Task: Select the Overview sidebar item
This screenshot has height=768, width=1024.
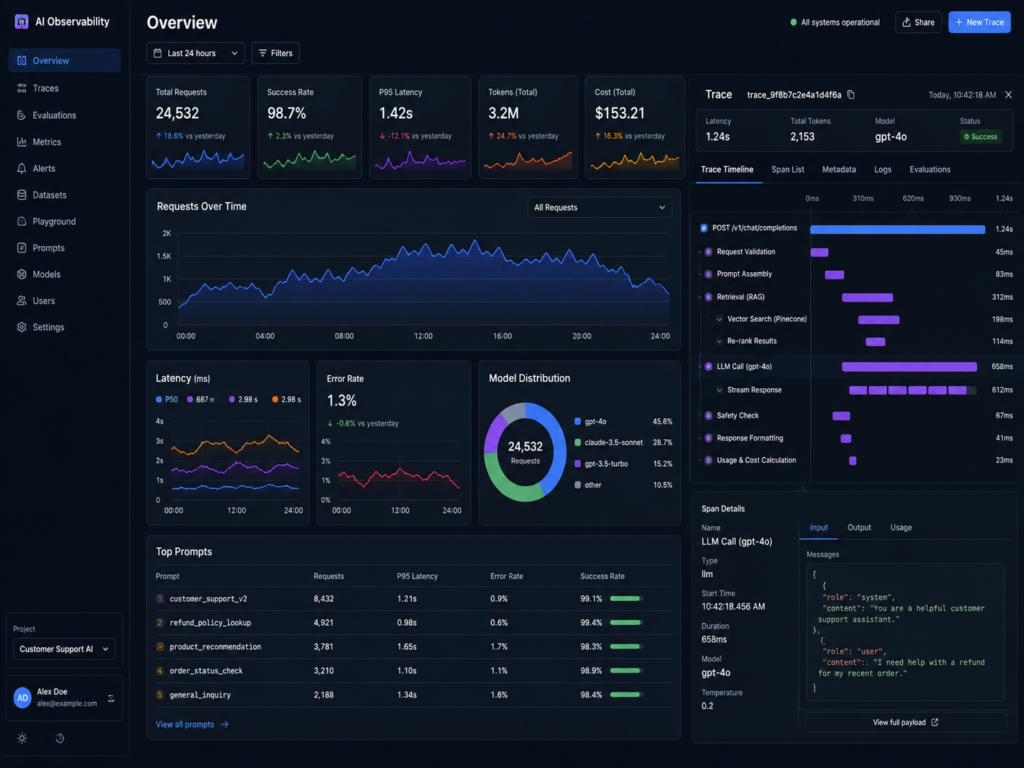Action: [x=65, y=60]
